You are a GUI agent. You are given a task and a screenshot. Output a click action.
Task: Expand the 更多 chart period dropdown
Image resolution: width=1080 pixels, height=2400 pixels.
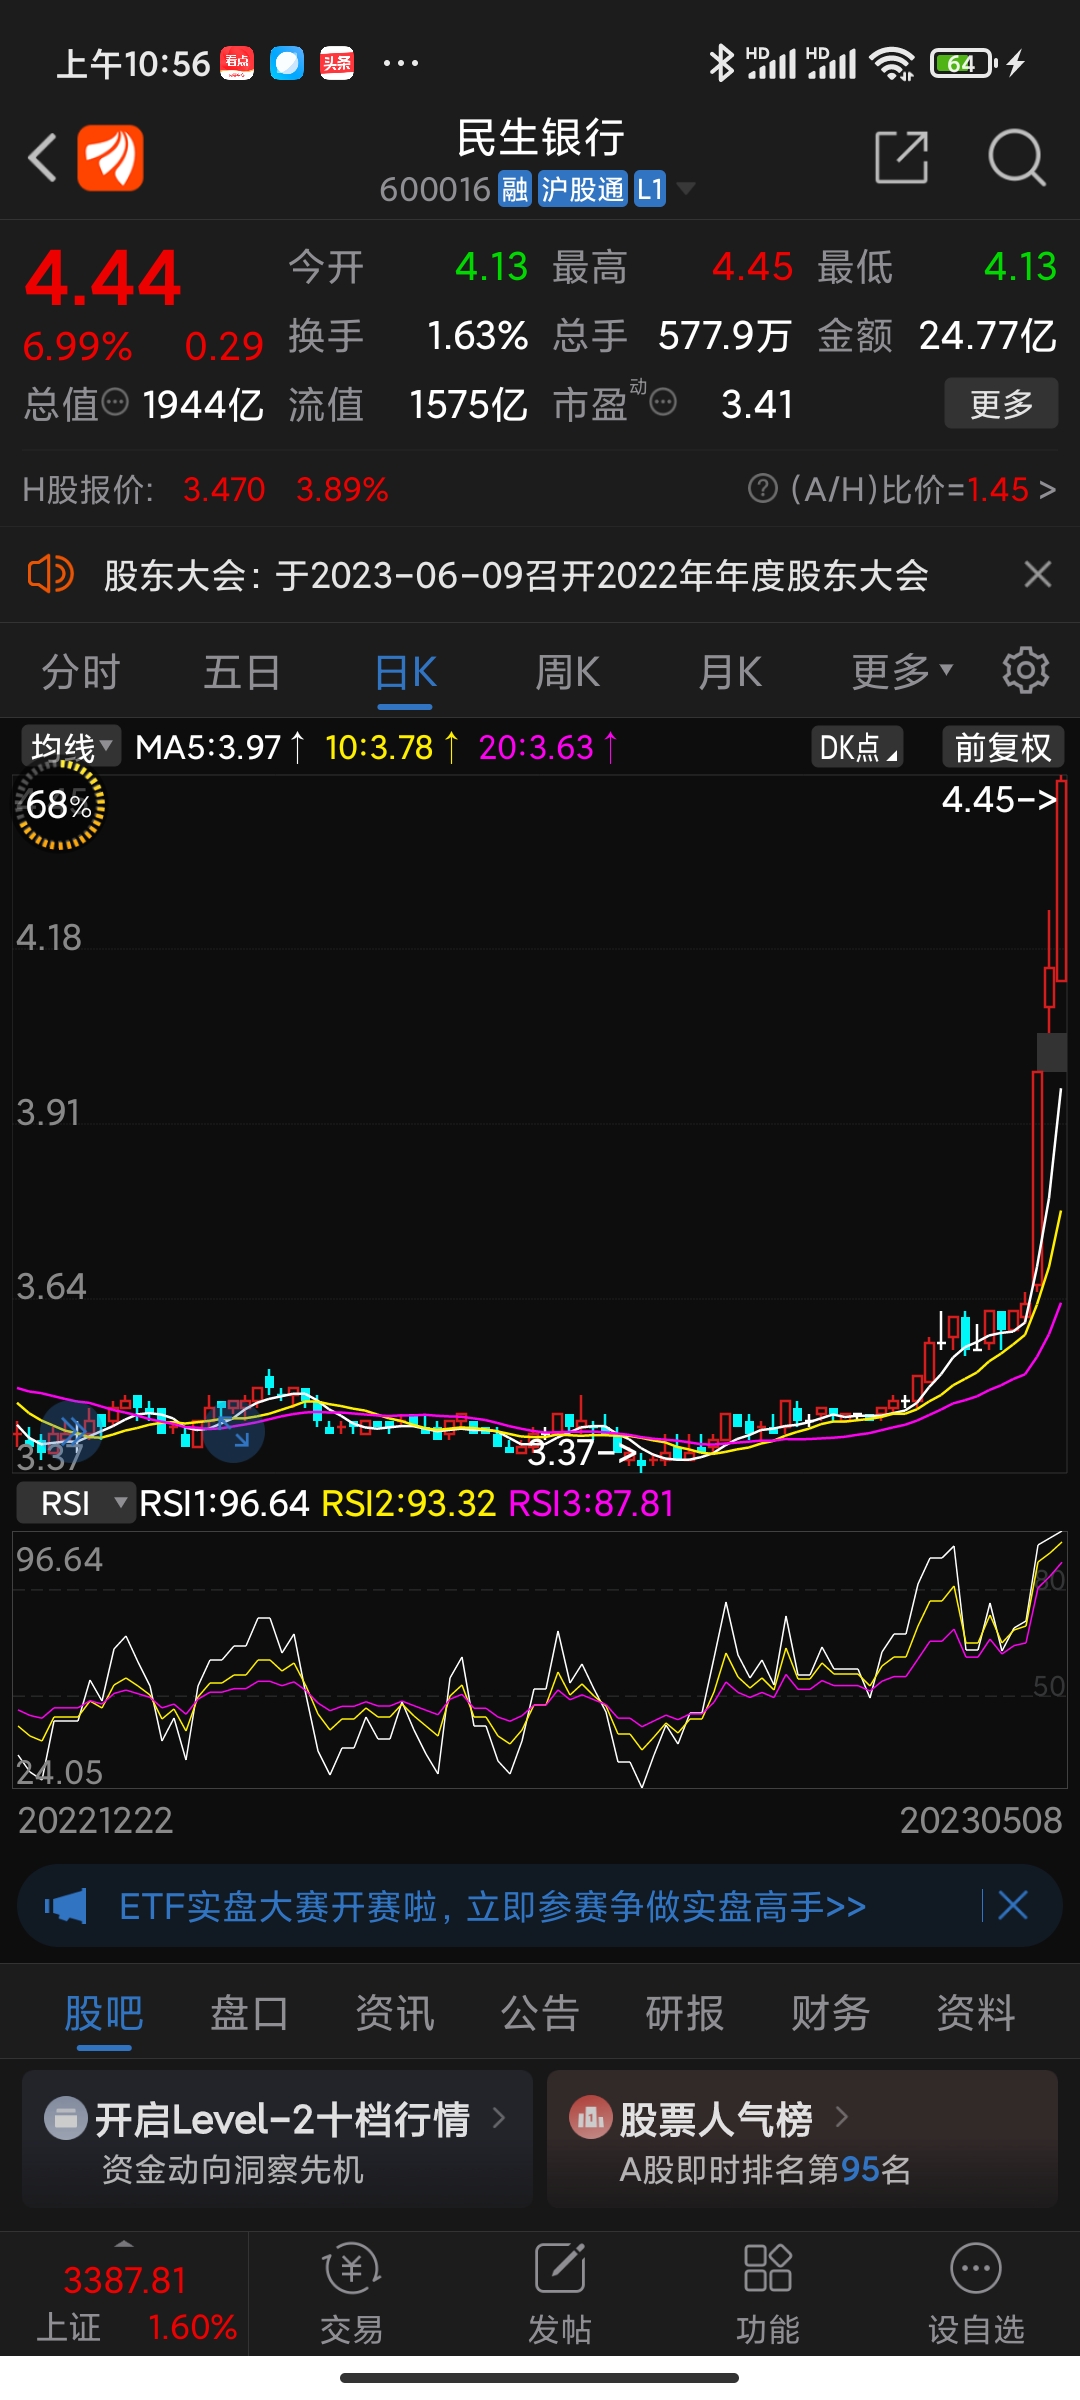click(x=902, y=672)
